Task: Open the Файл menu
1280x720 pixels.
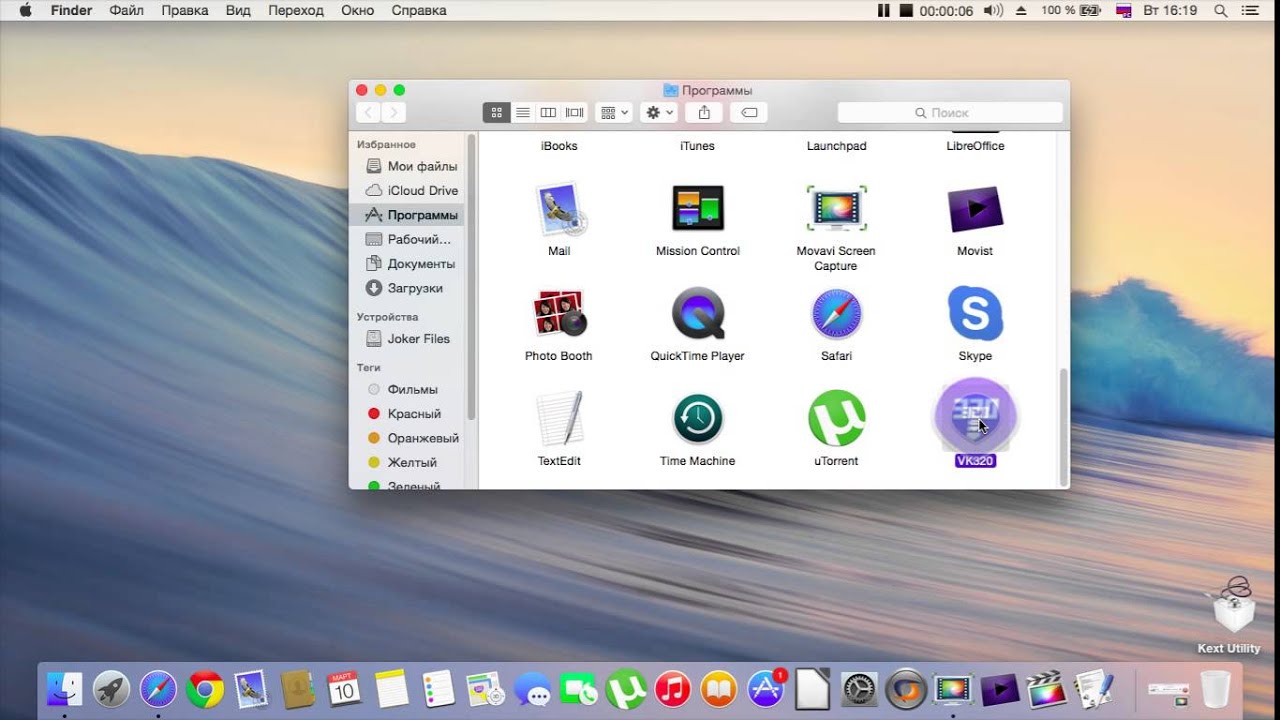Action: (x=126, y=11)
